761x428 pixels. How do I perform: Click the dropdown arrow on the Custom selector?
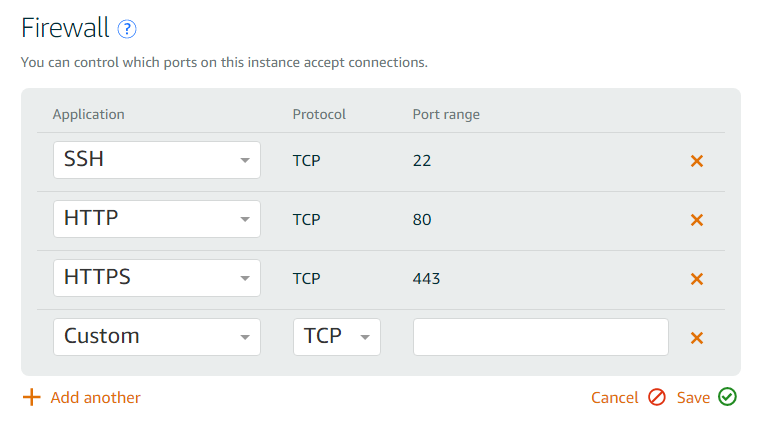click(x=245, y=337)
